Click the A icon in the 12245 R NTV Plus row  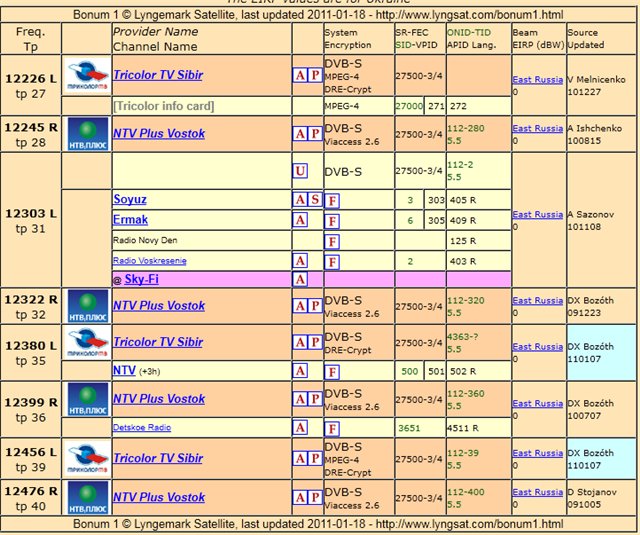pos(300,134)
